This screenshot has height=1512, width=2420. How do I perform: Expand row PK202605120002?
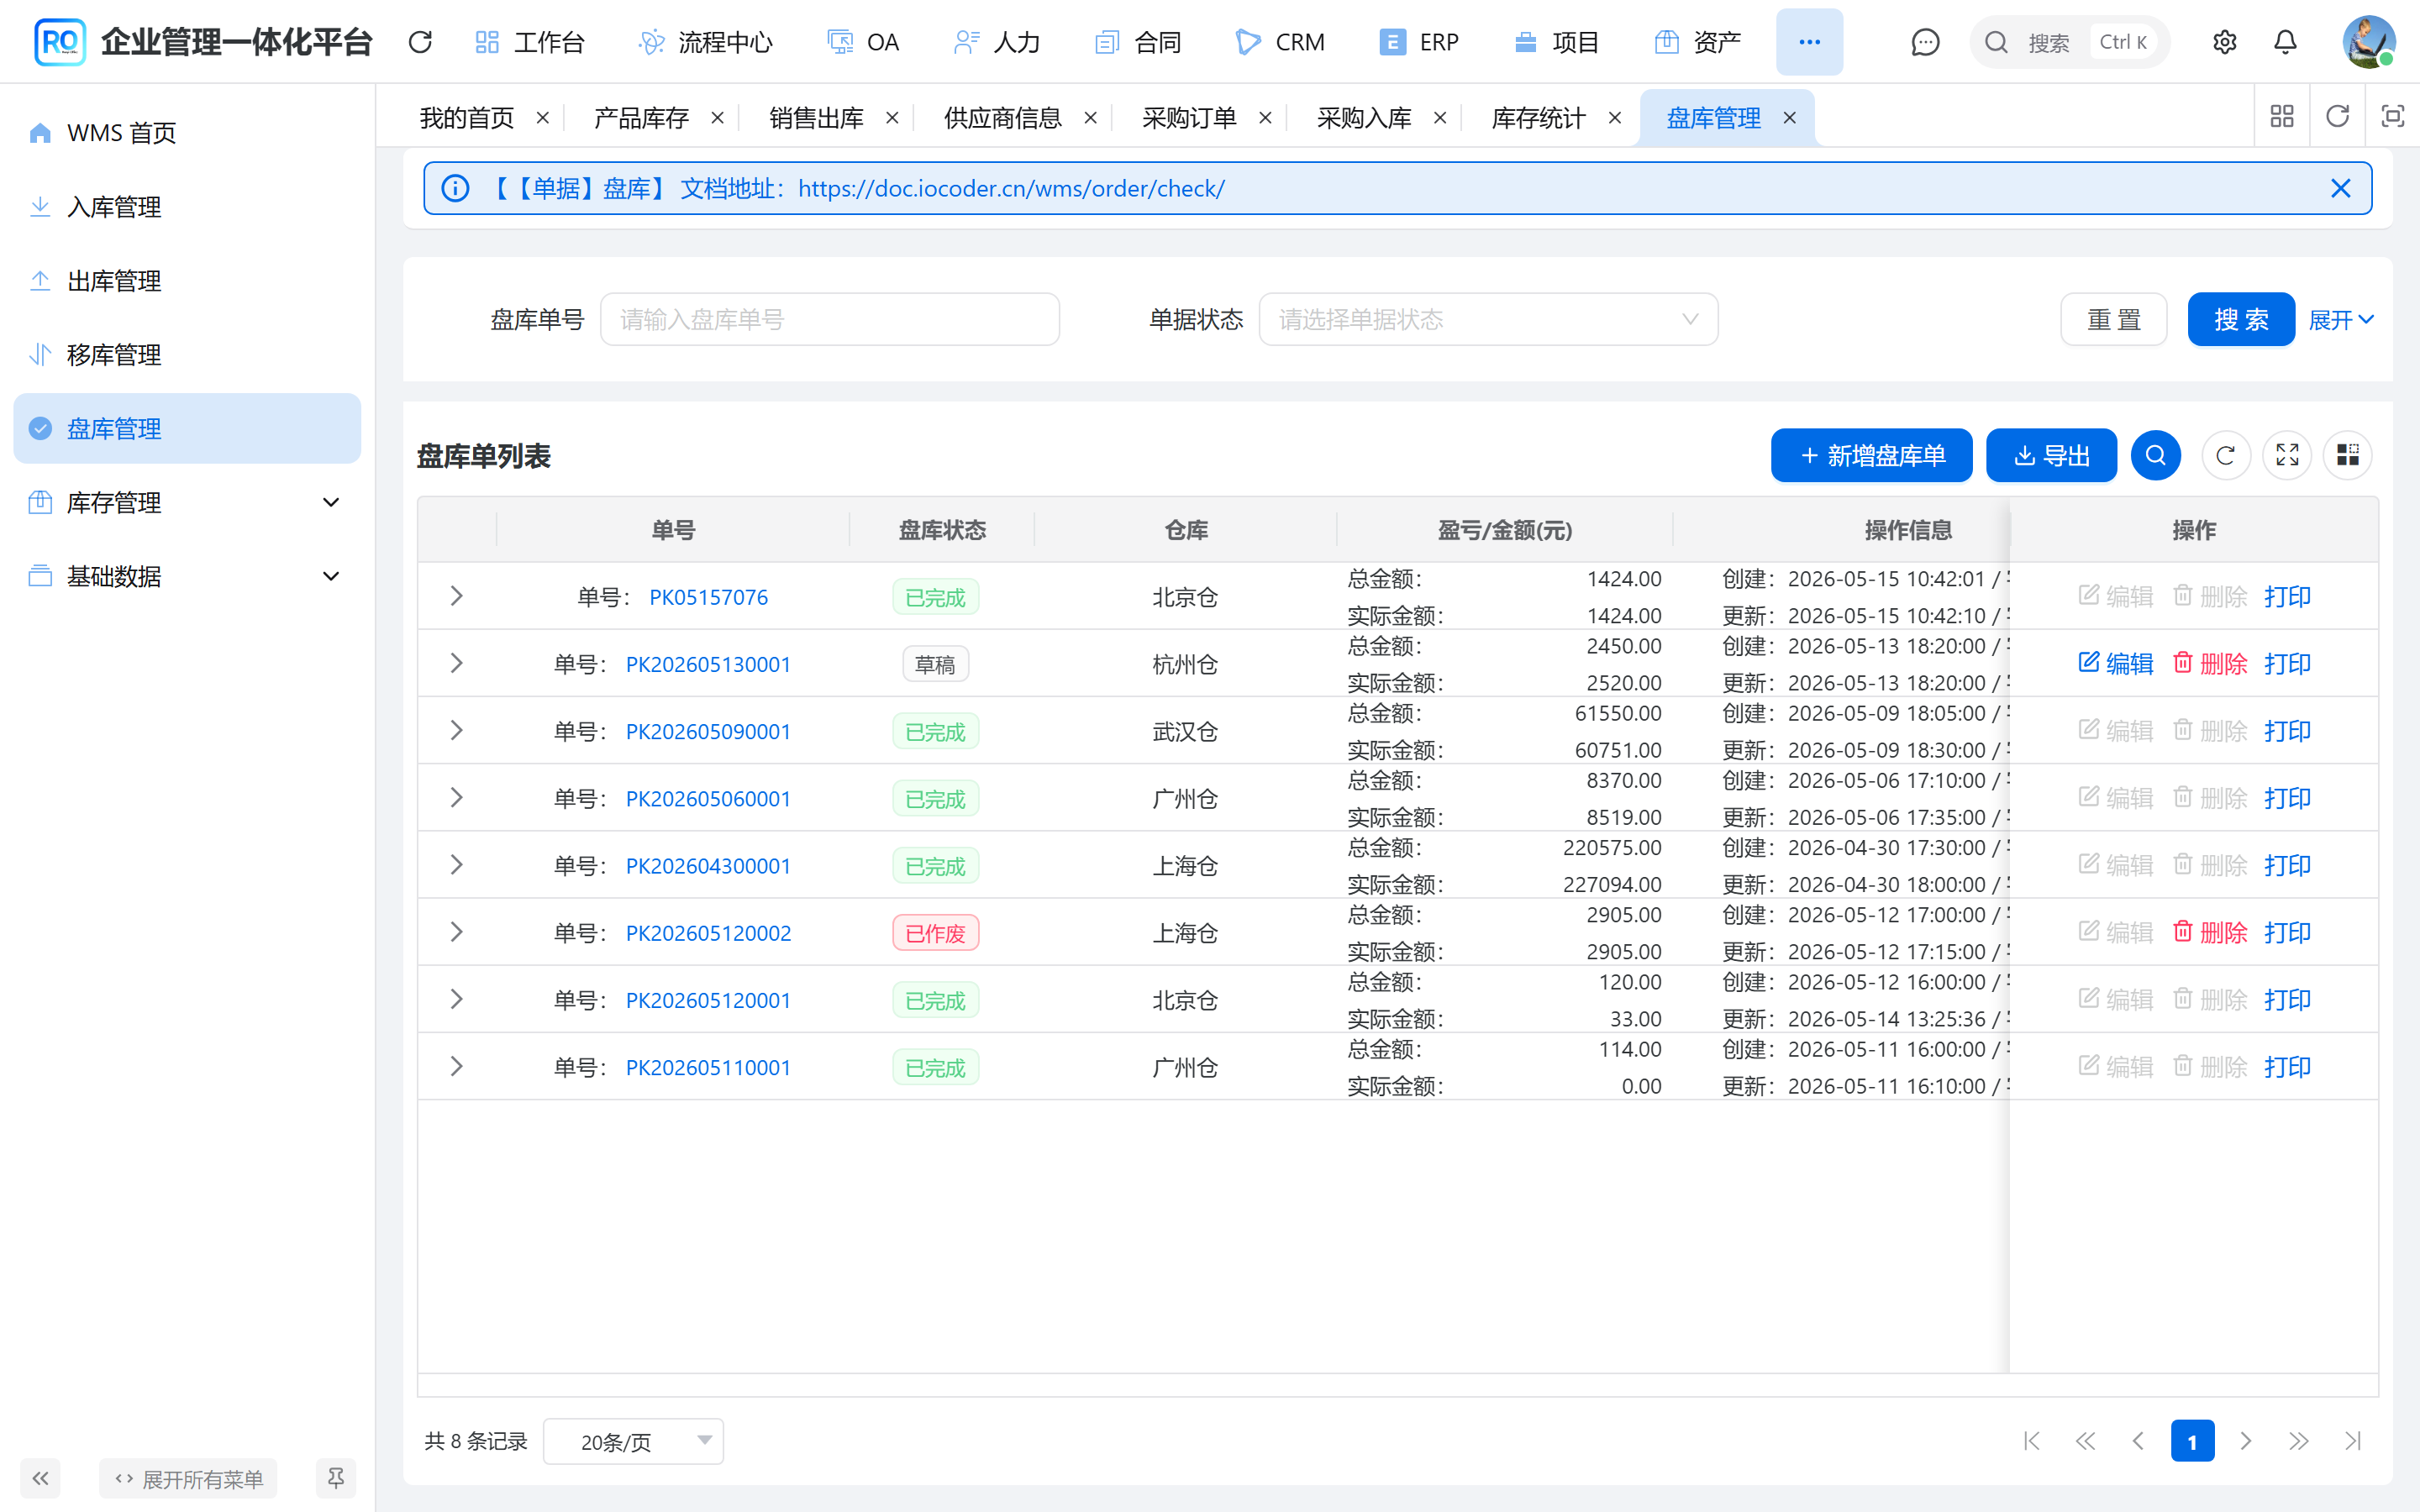click(456, 932)
